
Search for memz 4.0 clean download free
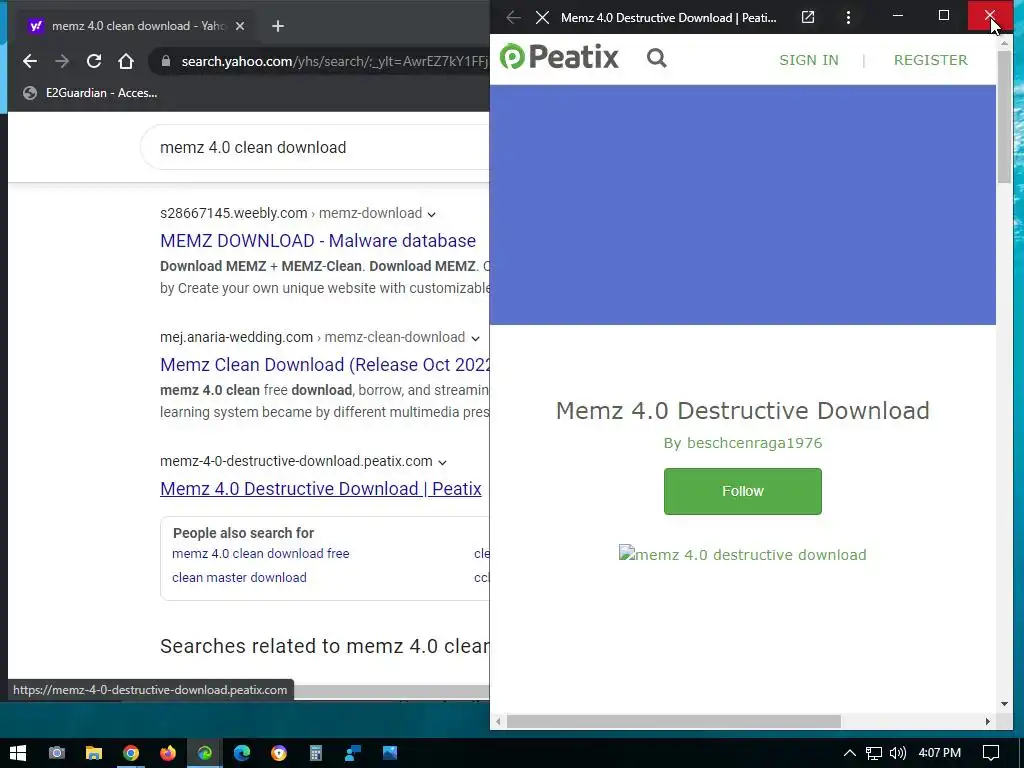pos(261,553)
